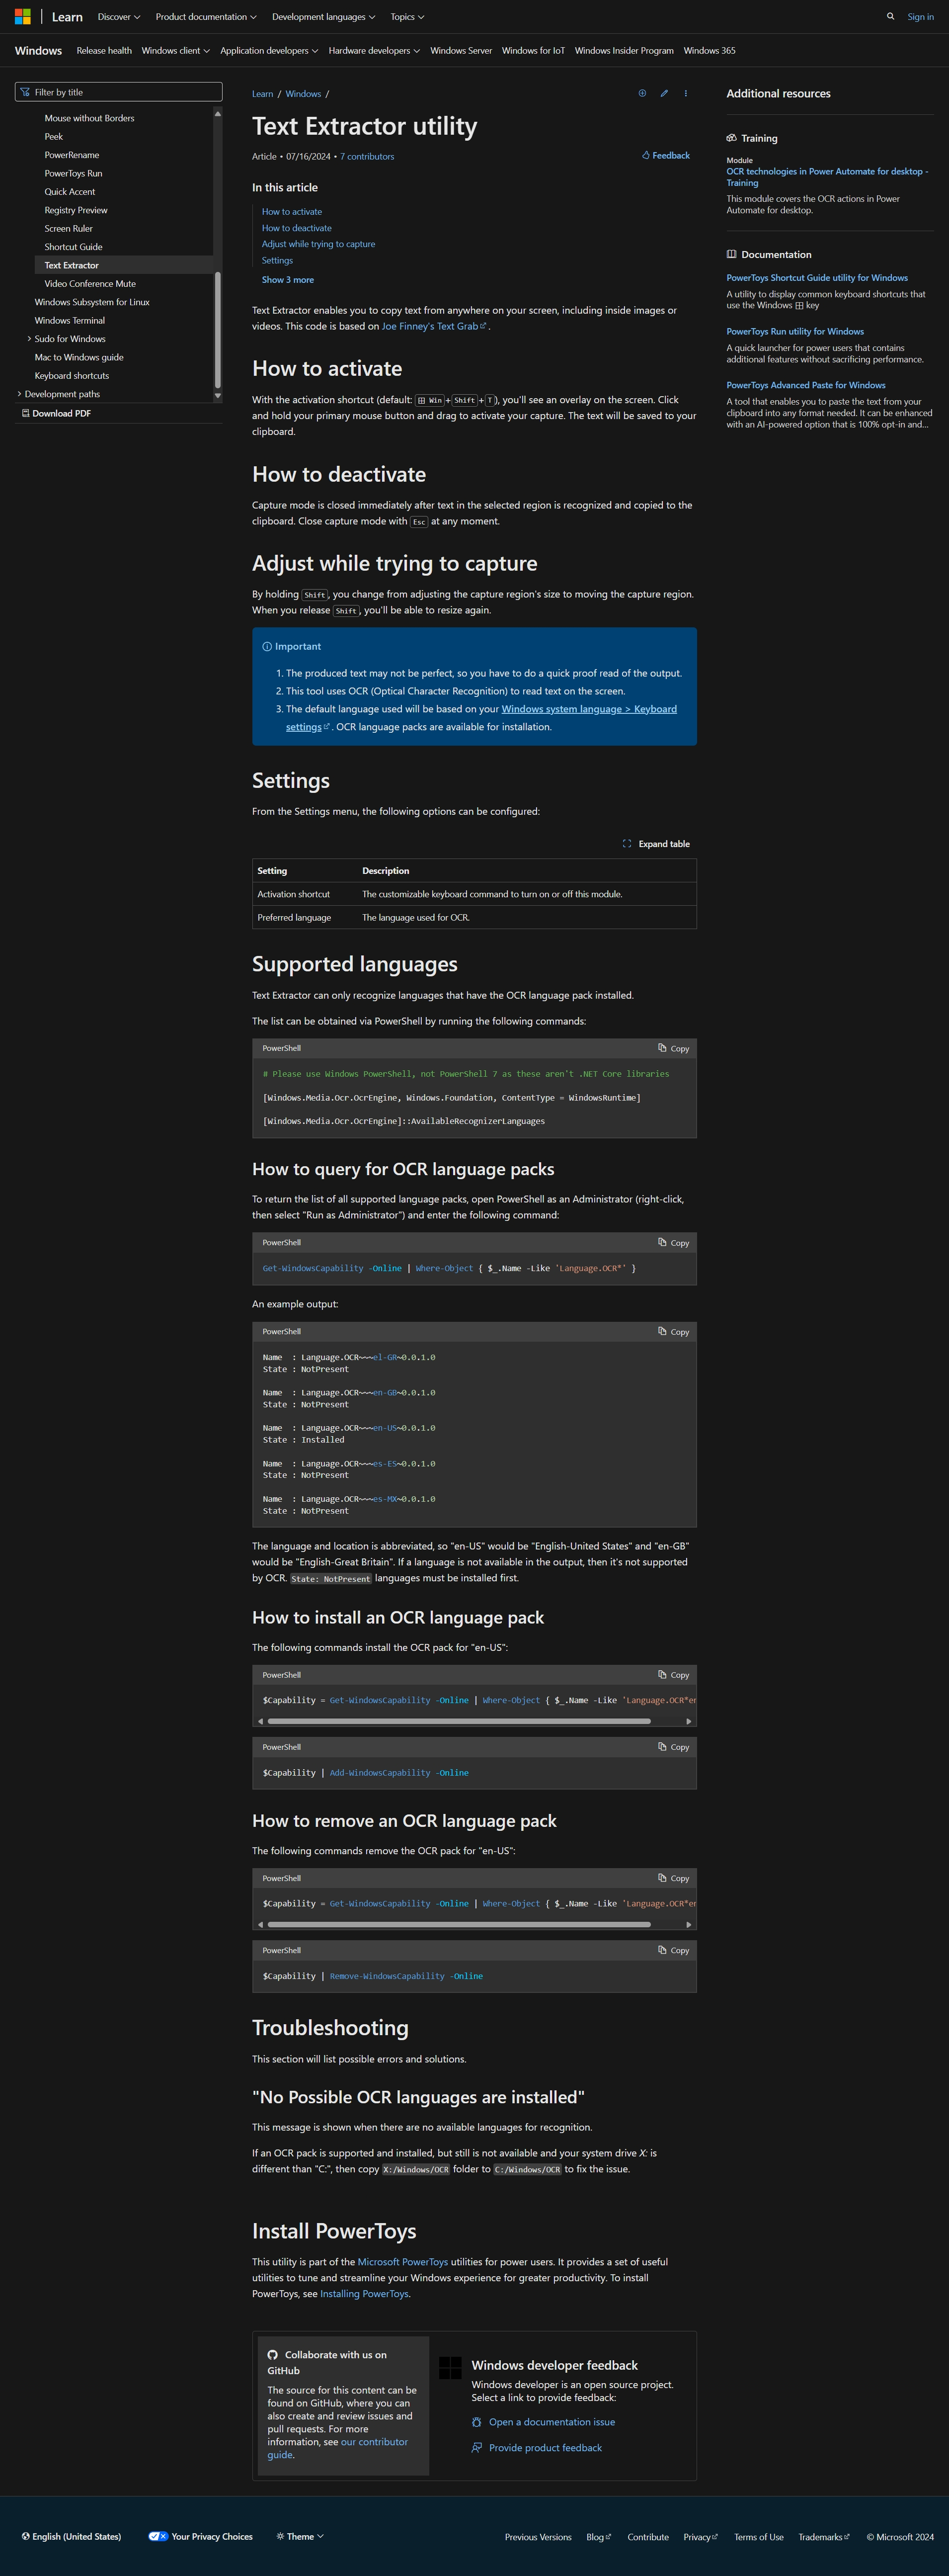Image resolution: width=949 pixels, height=2576 pixels.
Task: Open PowerToys Advanced Paste for Windows link
Action: click(806, 385)
